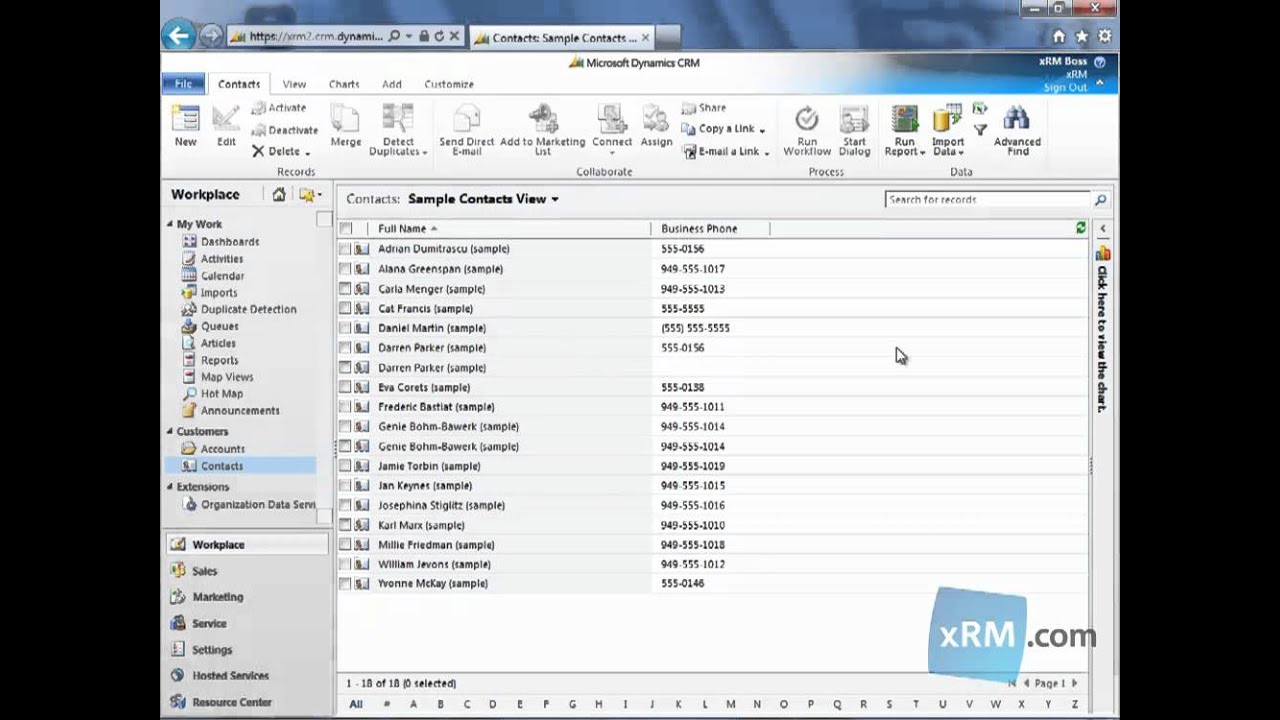Image resolution: width=1280 pixels, height=720 pixels.
Task: Check the box for Karl Marx (sample)
Action: (345, 525)
